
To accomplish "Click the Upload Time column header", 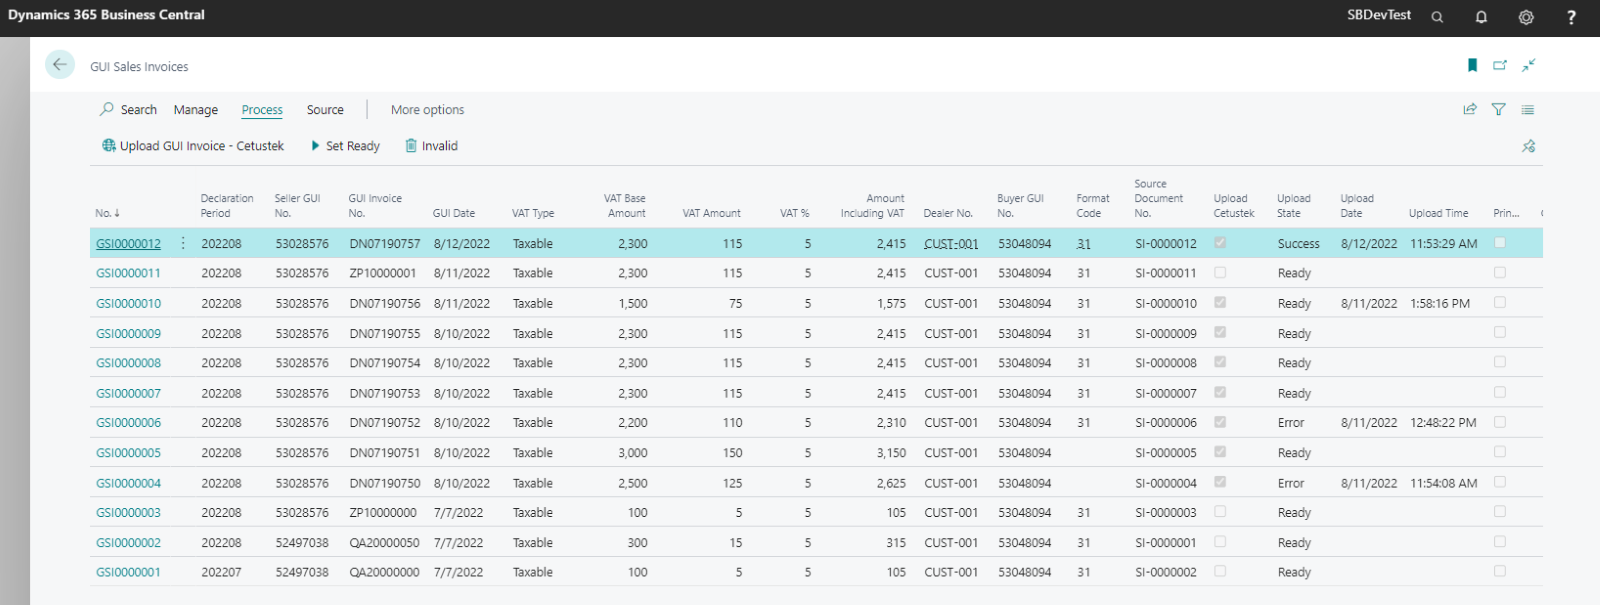I will pyautogui.click(x=1439, y=213).
